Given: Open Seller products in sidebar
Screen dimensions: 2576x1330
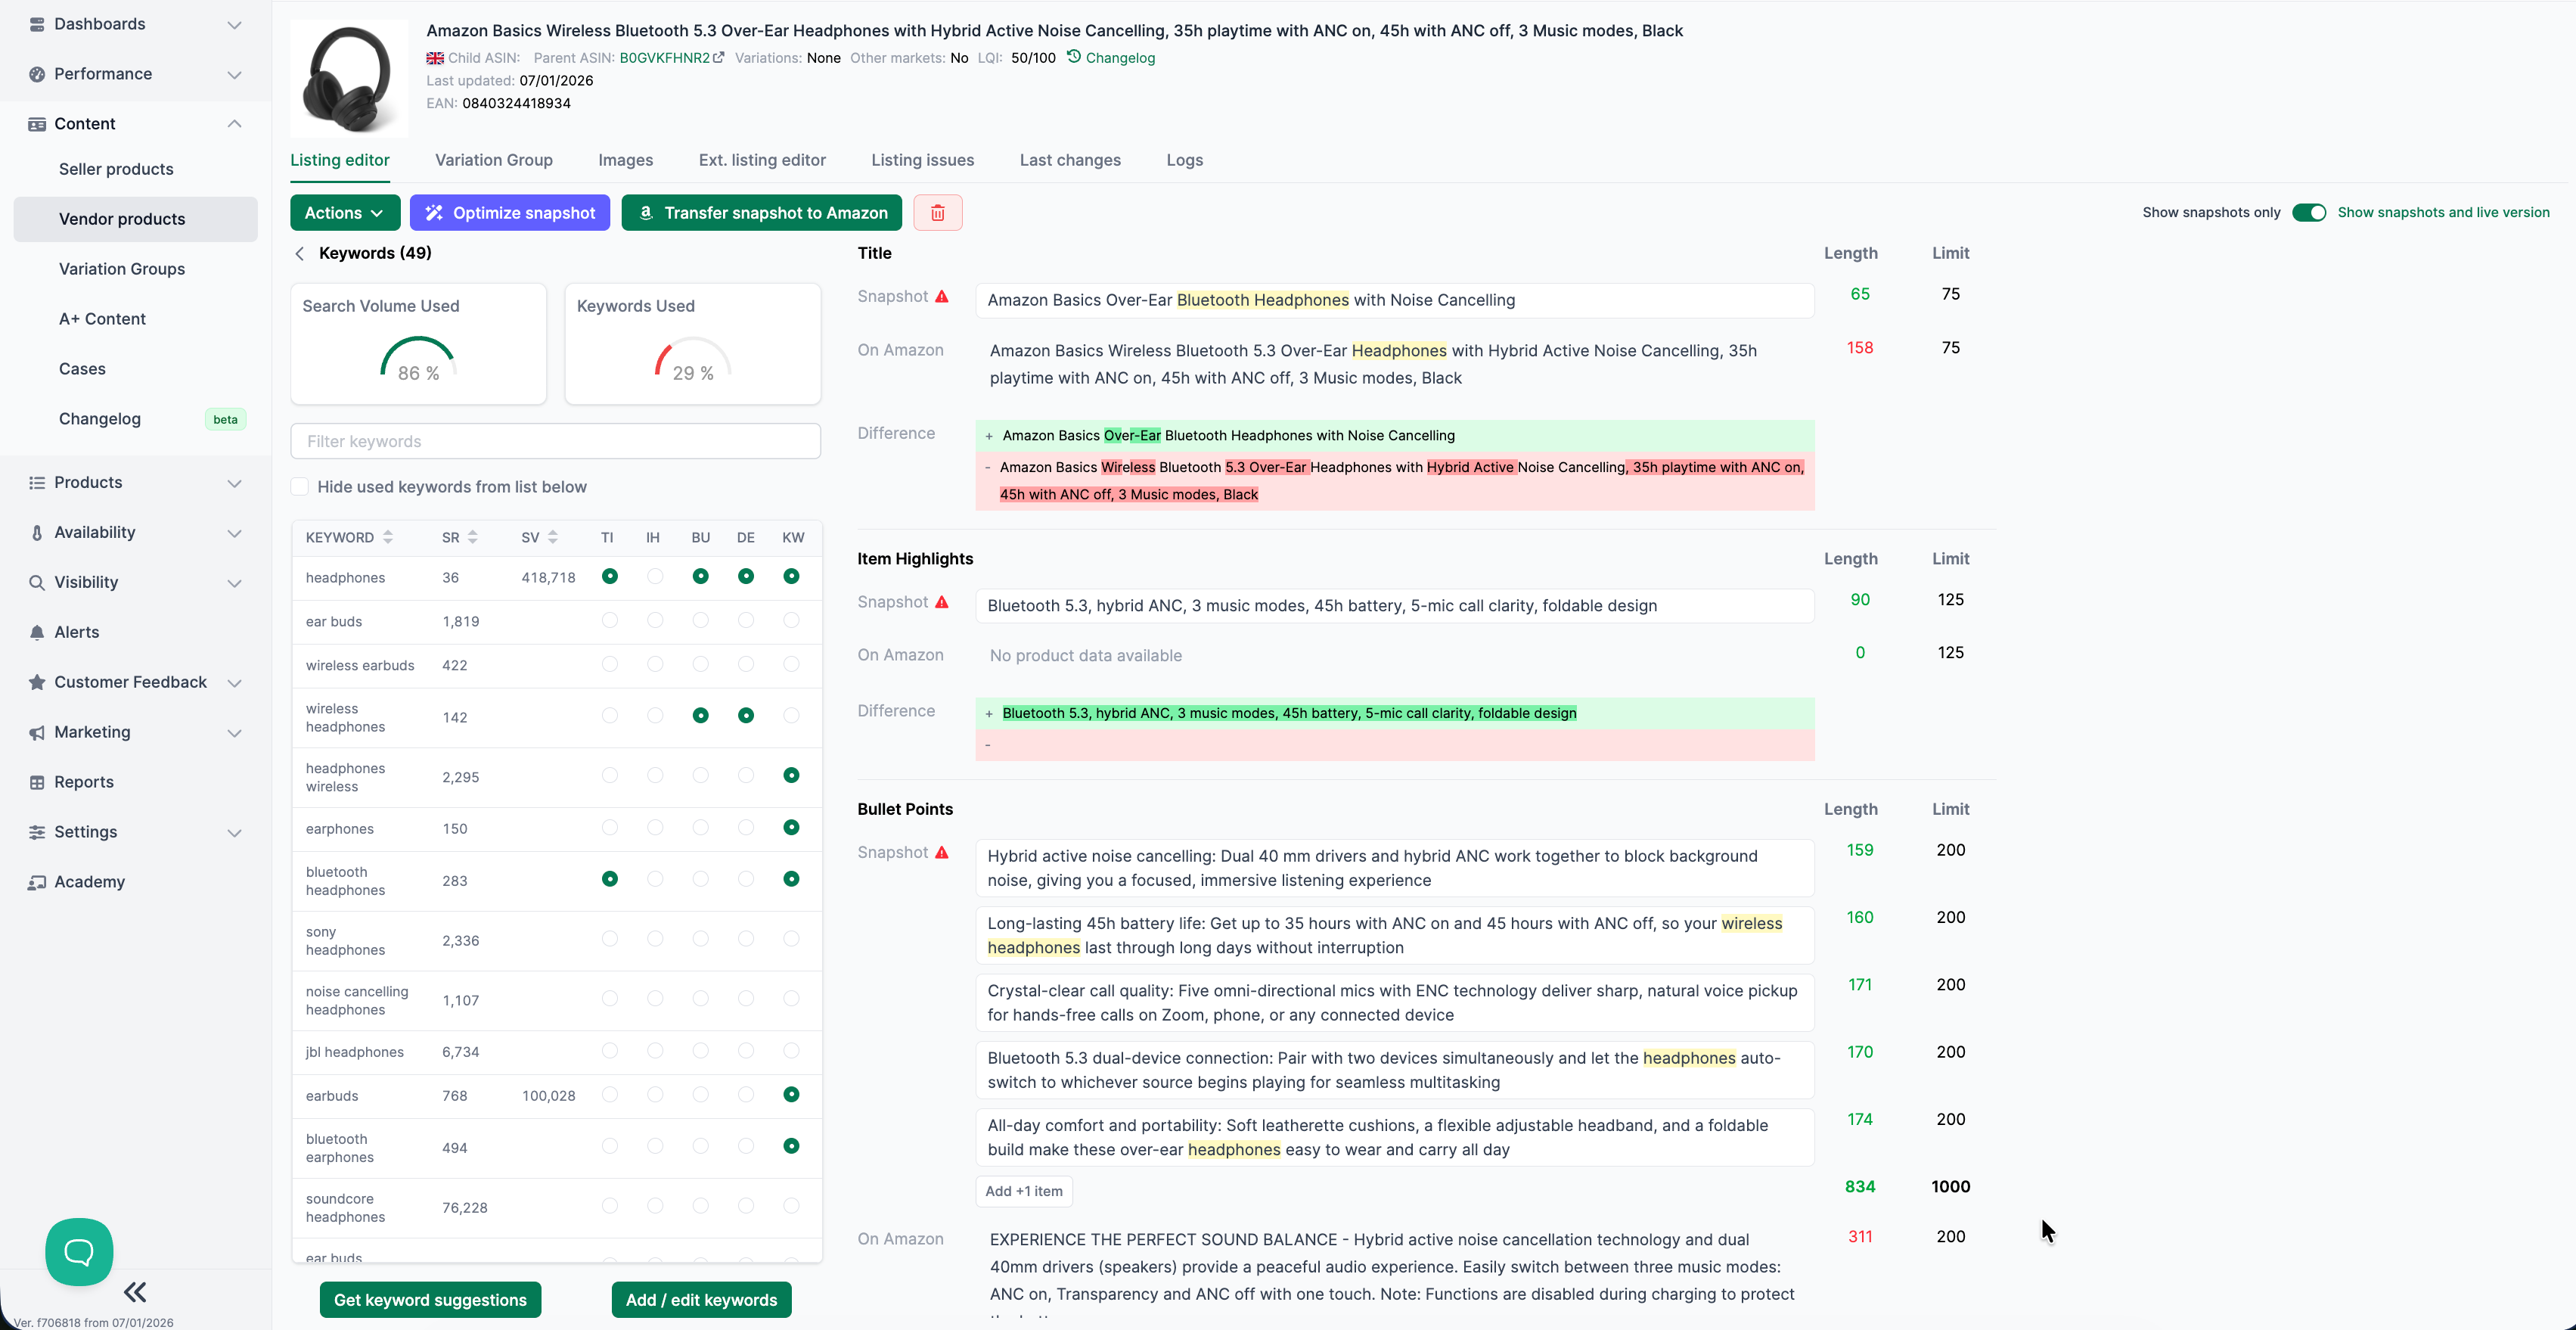Looking at the screenshot, I should coord(116,169).
